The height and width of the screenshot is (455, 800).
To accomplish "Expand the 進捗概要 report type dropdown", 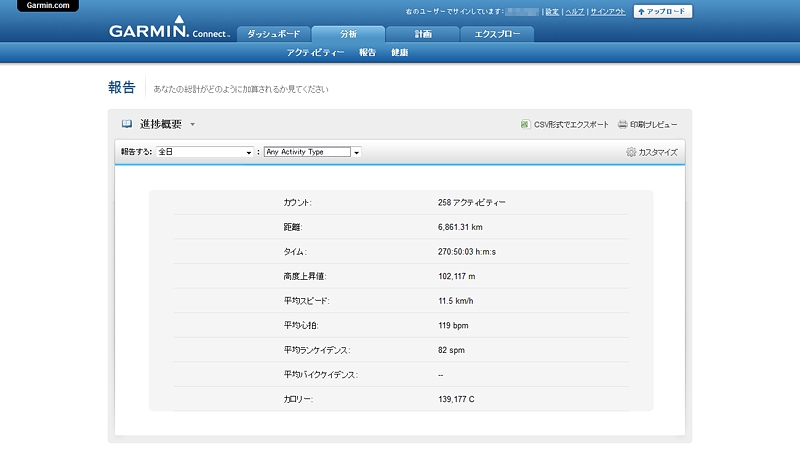I will coord(193,125).
